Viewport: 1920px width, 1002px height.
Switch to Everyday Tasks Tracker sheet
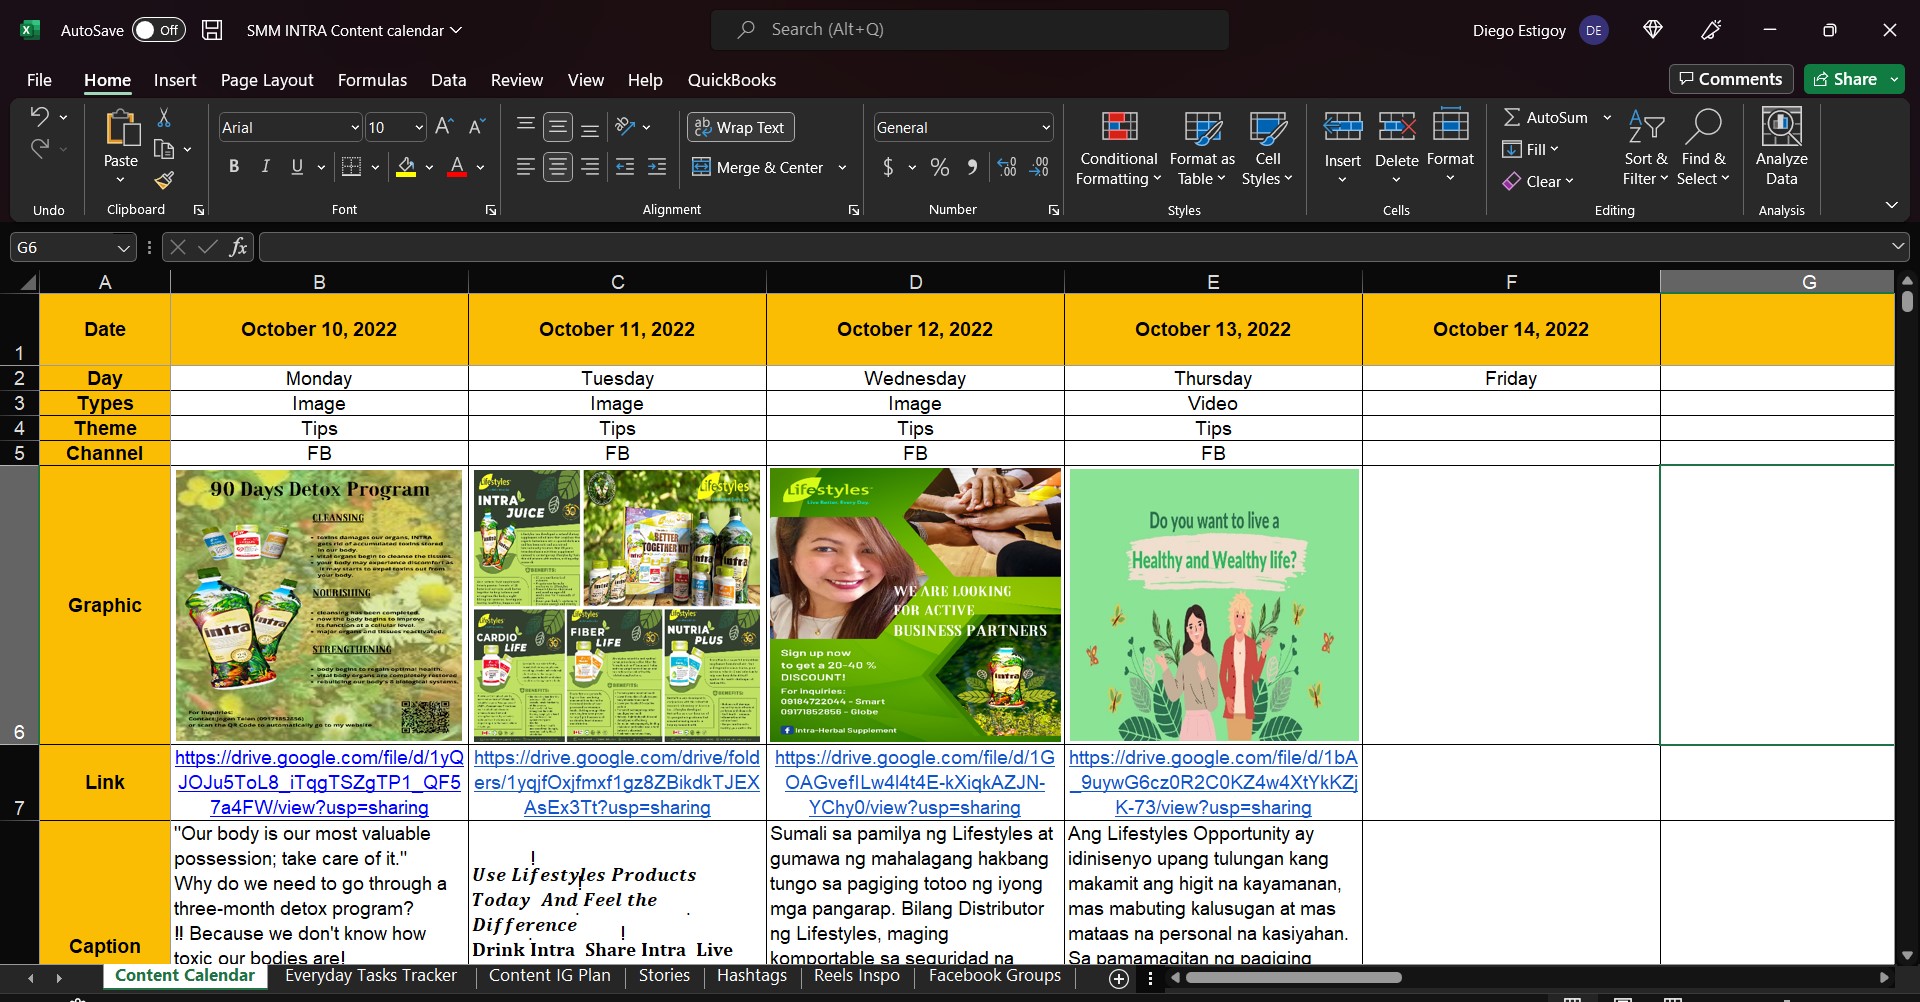(x=371, y=976)
